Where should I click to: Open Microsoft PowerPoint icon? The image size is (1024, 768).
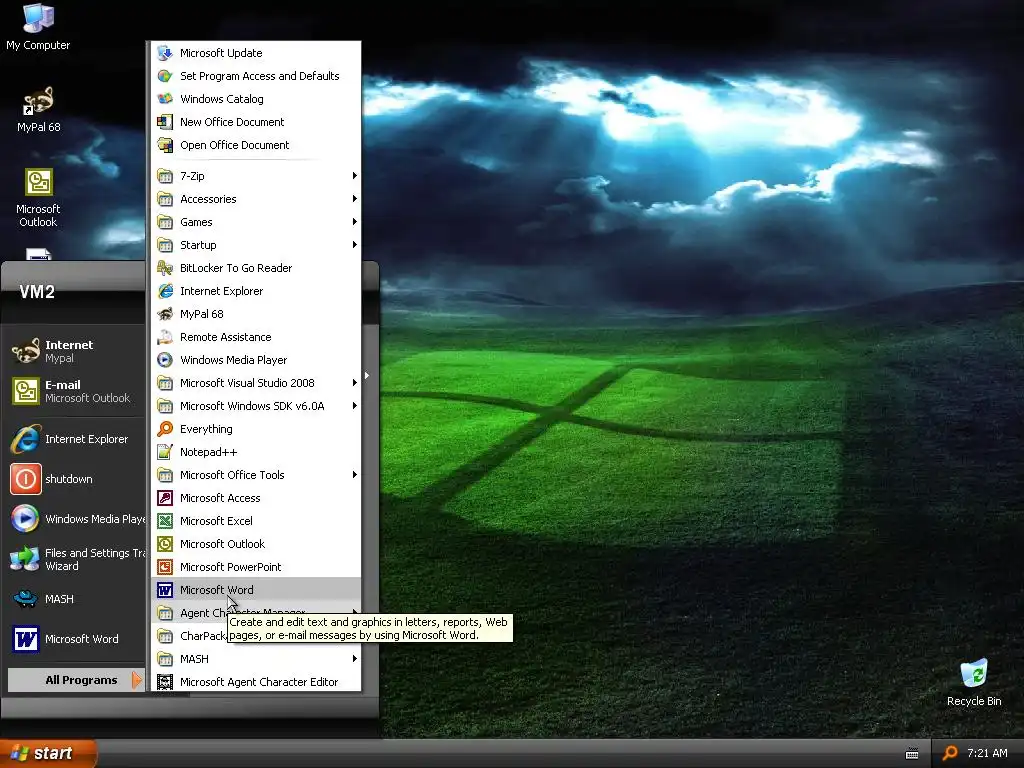pos(165,567)
